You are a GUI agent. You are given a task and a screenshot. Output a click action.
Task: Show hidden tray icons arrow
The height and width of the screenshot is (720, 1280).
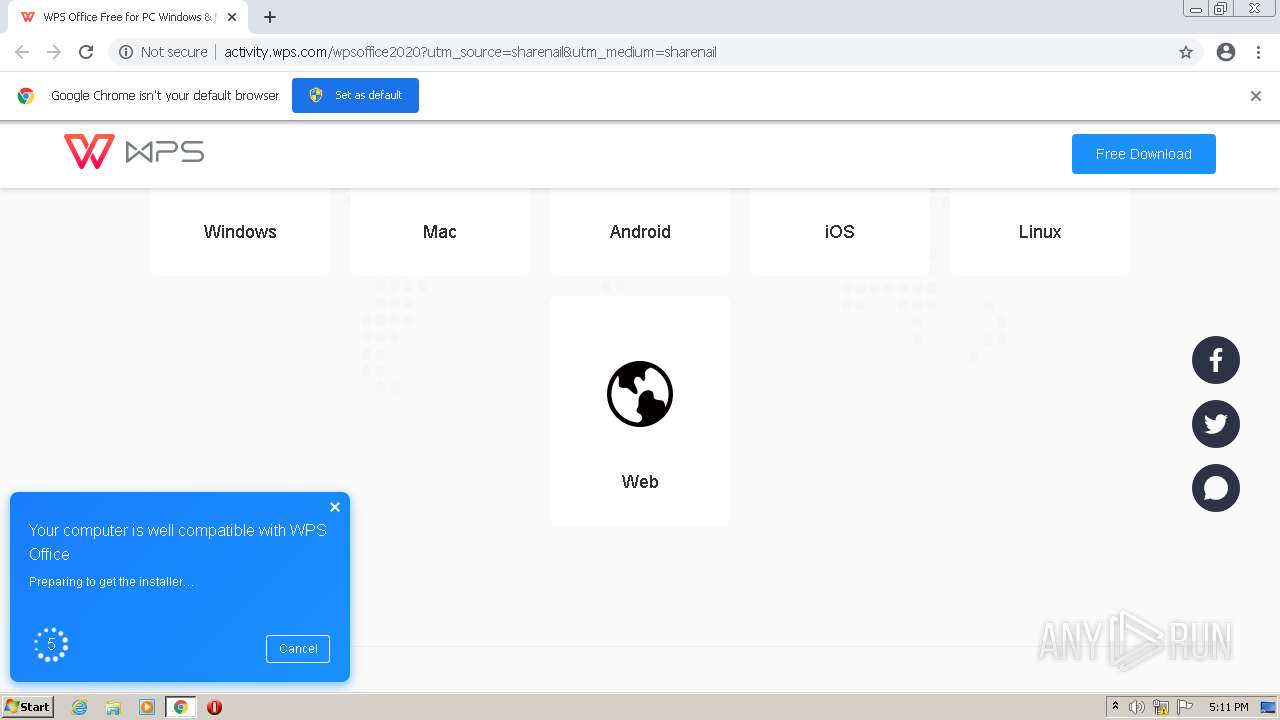[1115, 707]
